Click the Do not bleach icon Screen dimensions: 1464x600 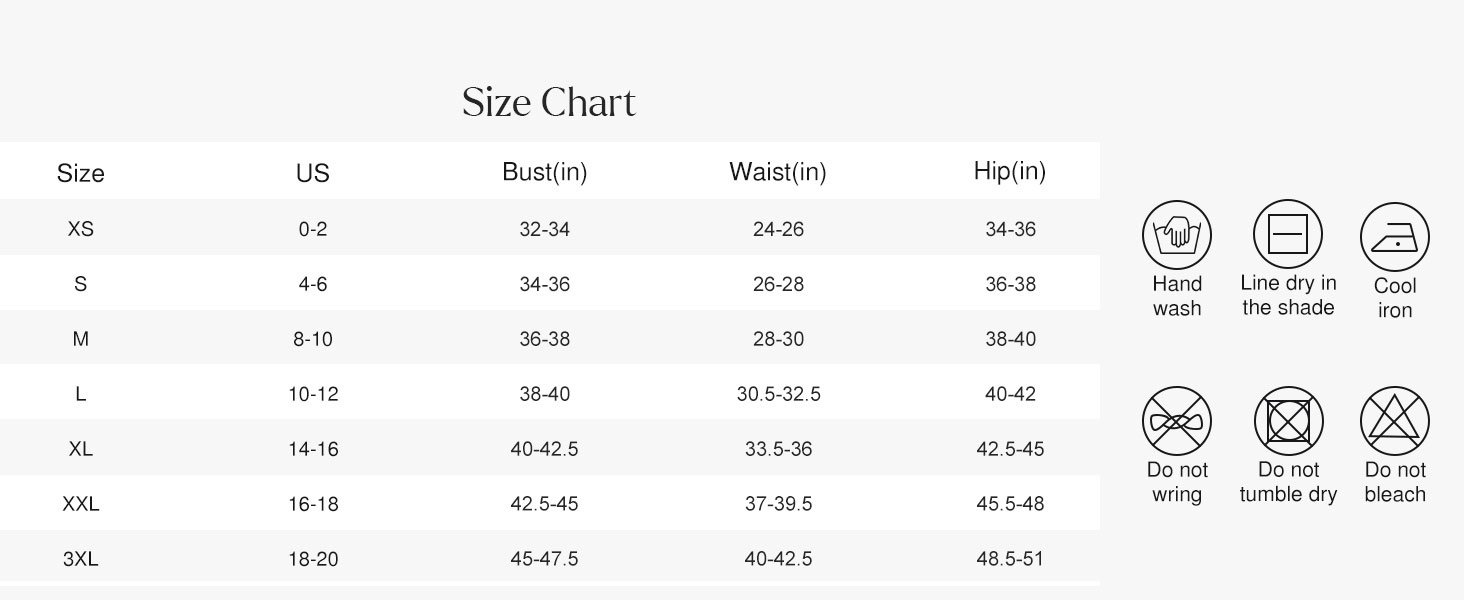pos(1395,422)
